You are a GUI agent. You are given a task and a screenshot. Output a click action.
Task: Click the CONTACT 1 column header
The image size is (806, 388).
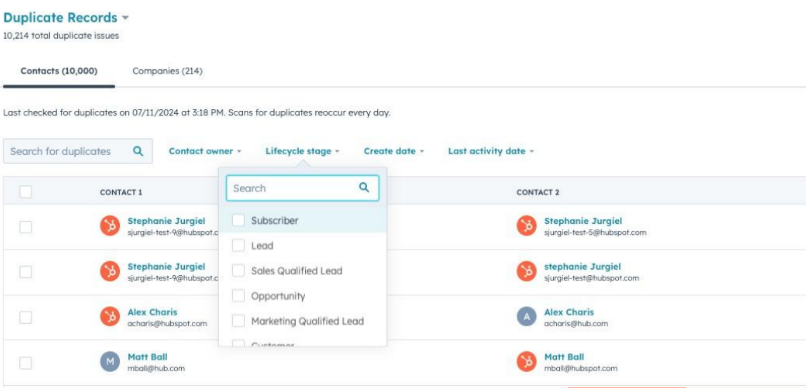(121, 192)
